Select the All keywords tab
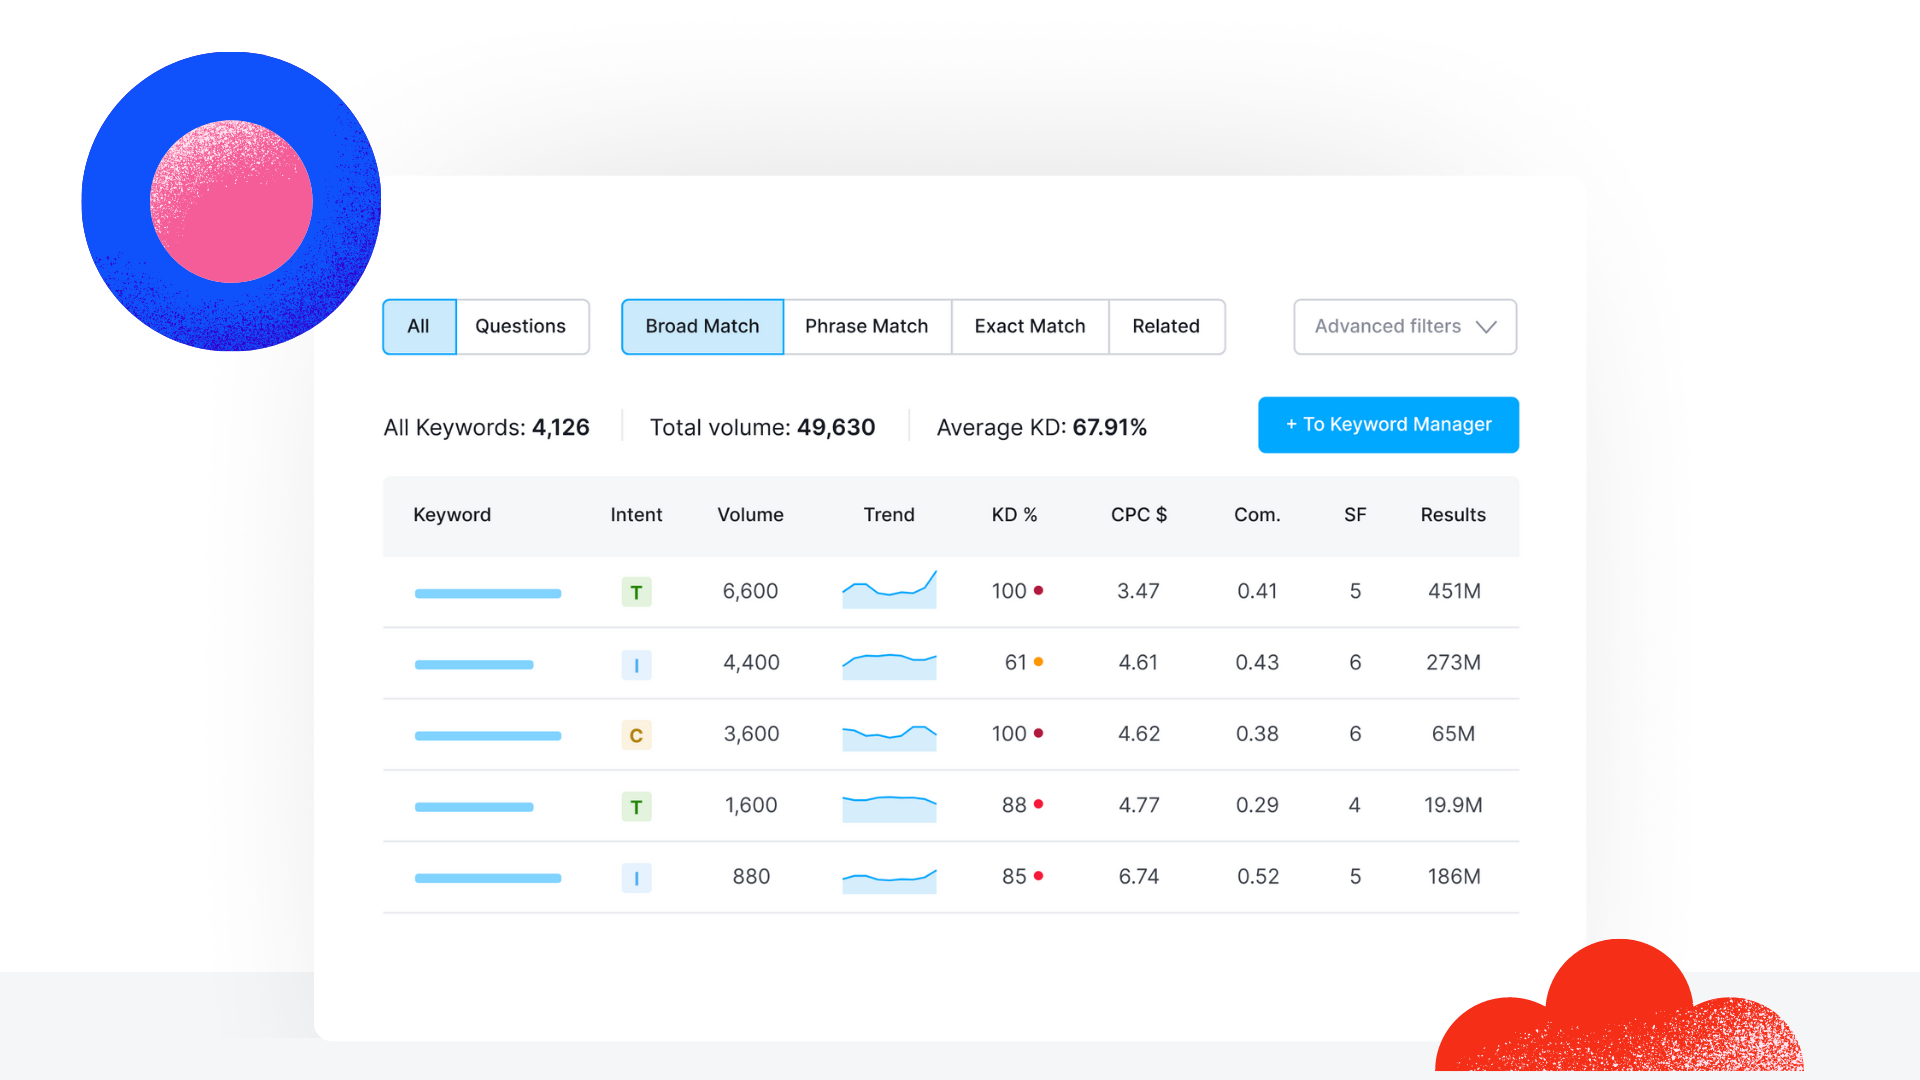 (419, 327)
